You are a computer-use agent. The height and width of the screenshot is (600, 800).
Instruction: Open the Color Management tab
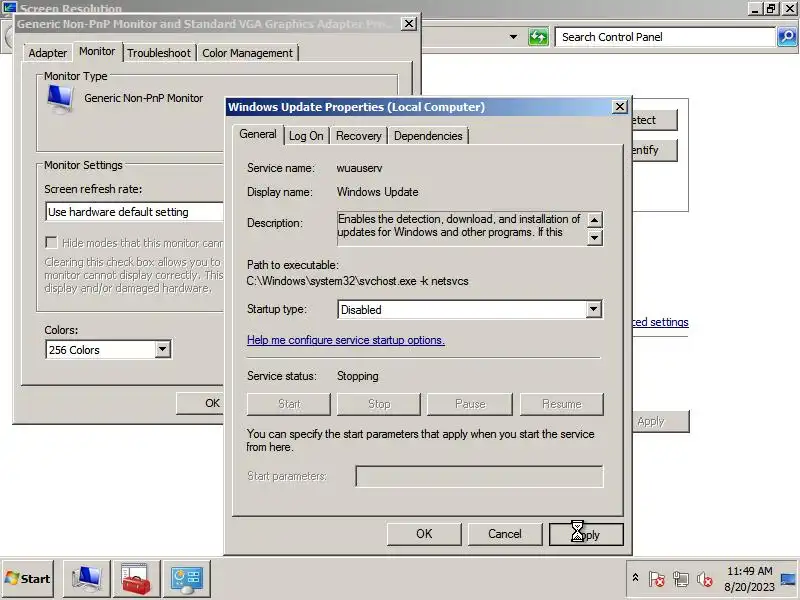click(247, 53)
